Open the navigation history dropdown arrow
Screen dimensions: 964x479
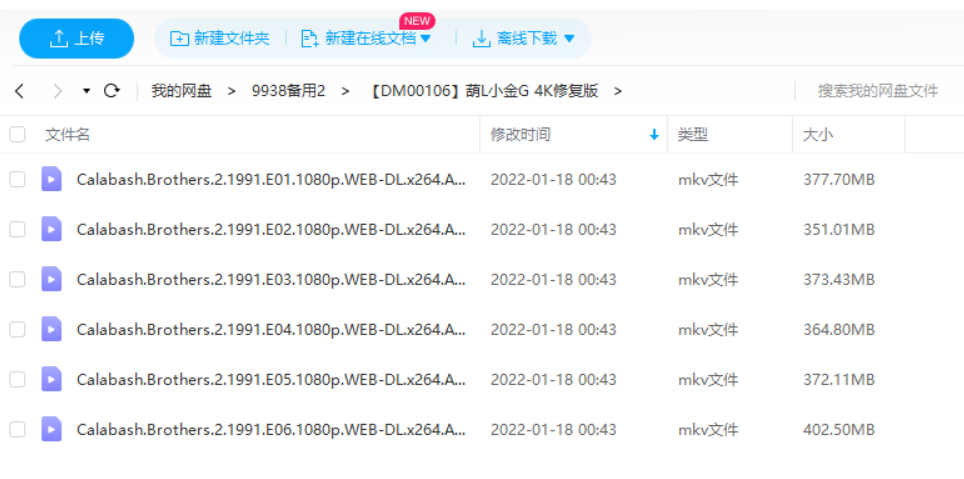pyautogui.click(x=86, y=91)
